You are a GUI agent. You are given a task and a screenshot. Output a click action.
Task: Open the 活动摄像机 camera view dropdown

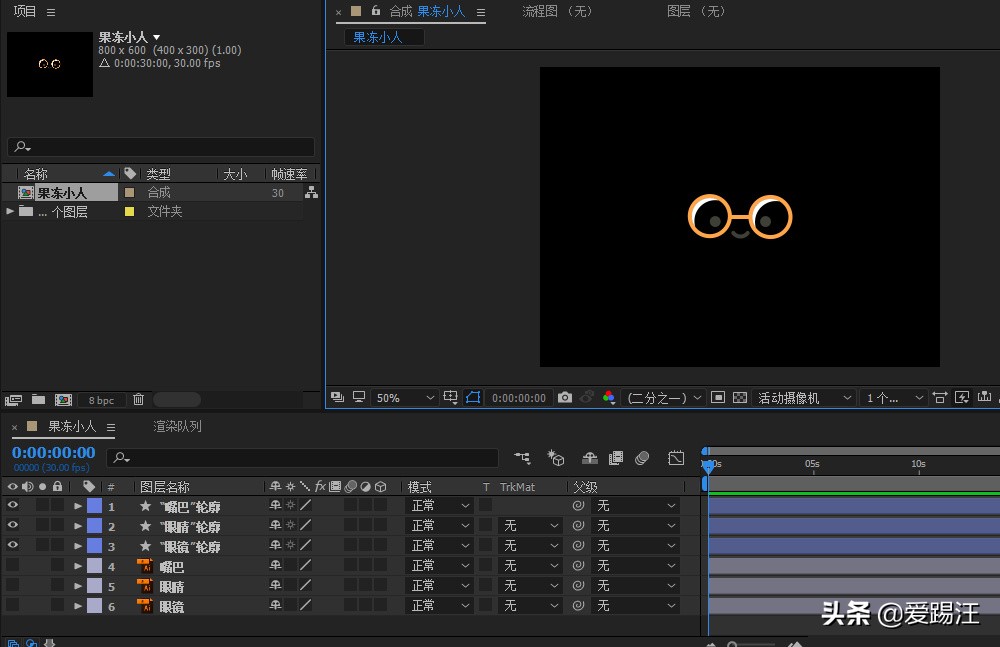click(805, 398)
